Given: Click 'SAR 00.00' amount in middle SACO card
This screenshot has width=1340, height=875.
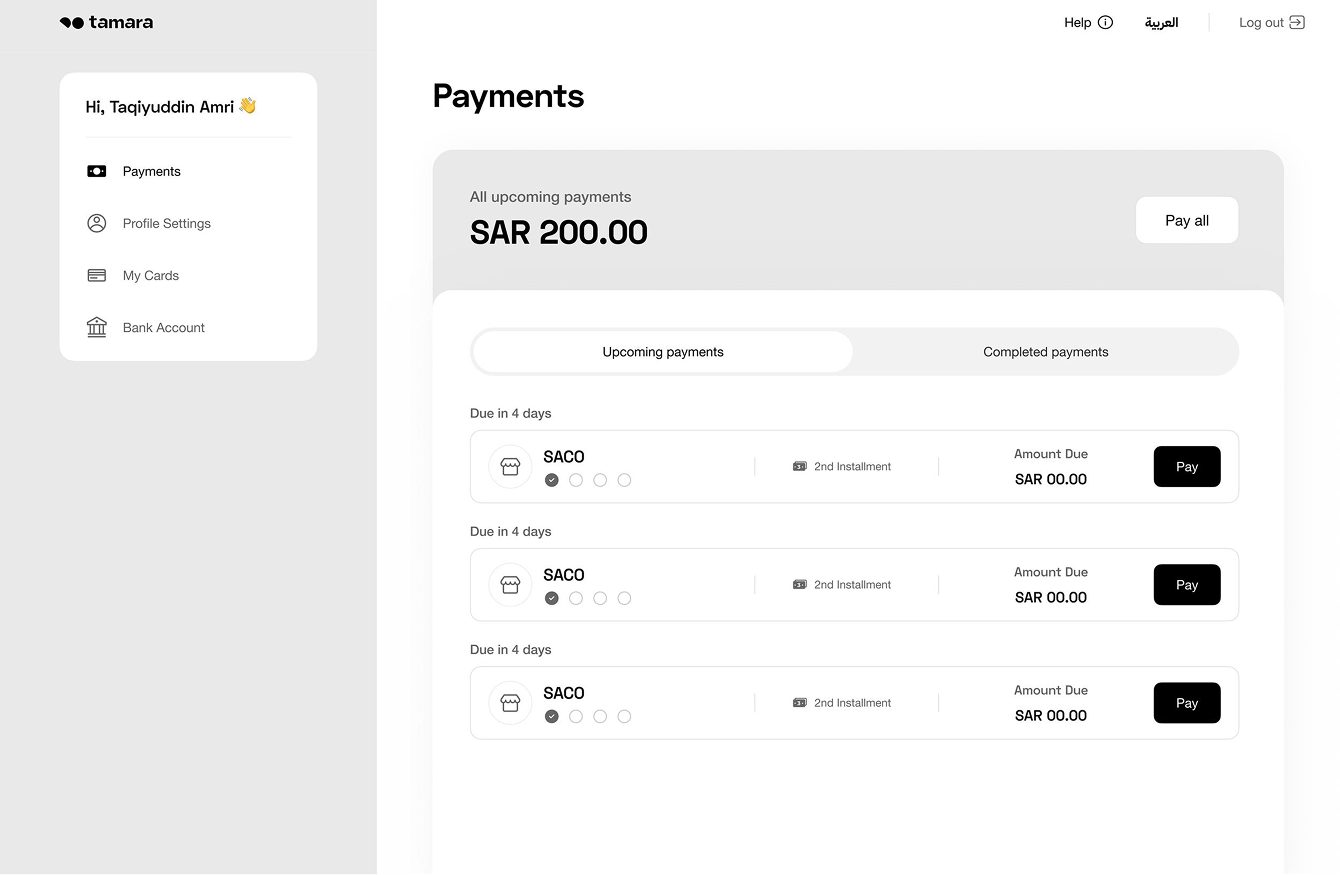Looking at the screenshot, I should tap(1051, 597).
